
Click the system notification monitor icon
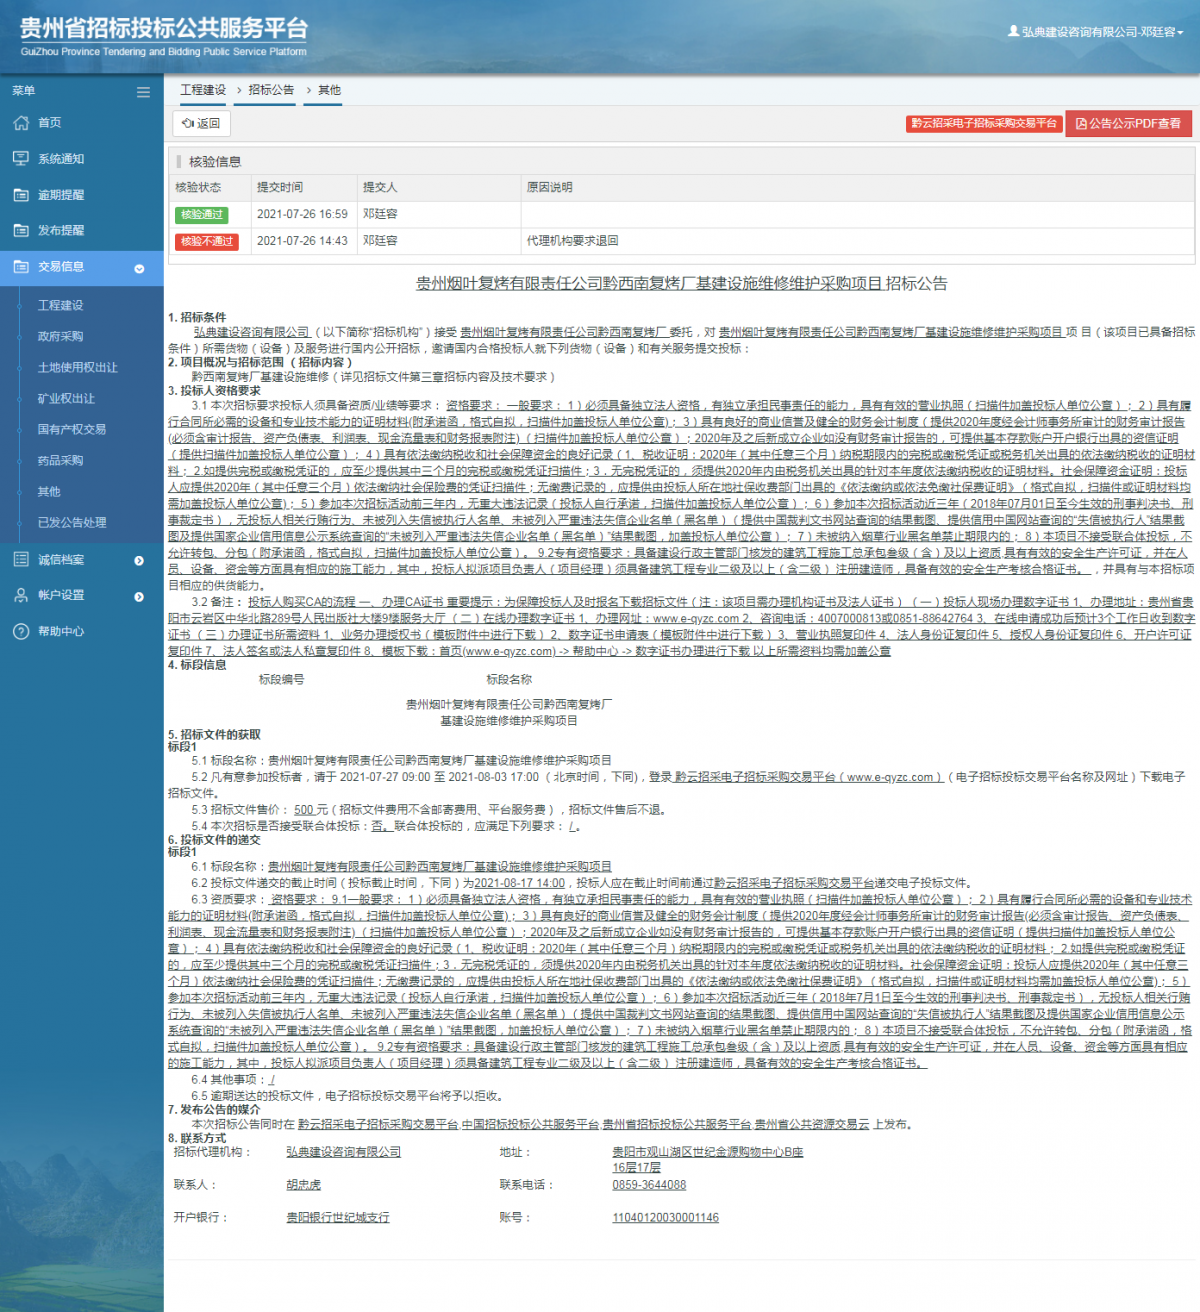coord(21,159)
